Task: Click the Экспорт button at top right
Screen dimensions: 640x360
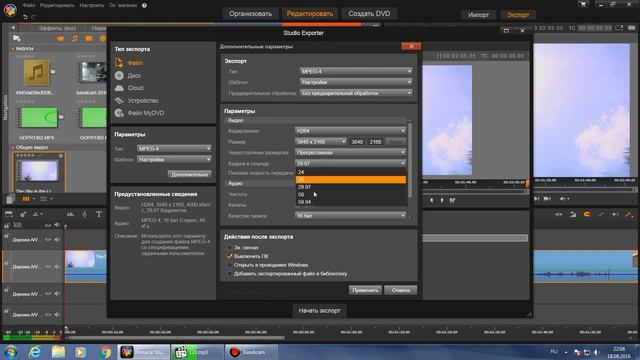Action: click(x=518, y=15)
